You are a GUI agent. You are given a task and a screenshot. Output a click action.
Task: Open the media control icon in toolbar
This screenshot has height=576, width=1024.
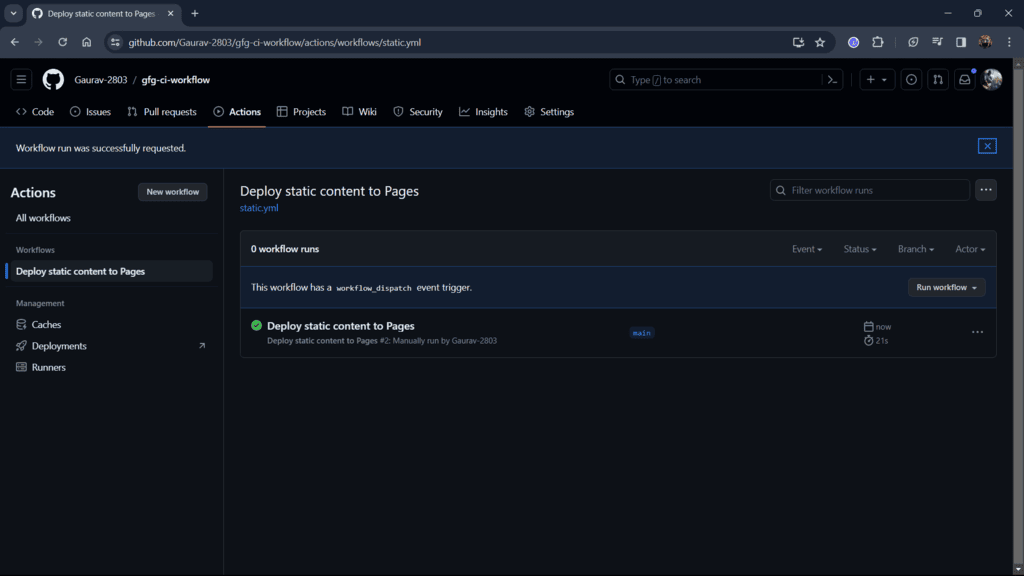[937, 42]
